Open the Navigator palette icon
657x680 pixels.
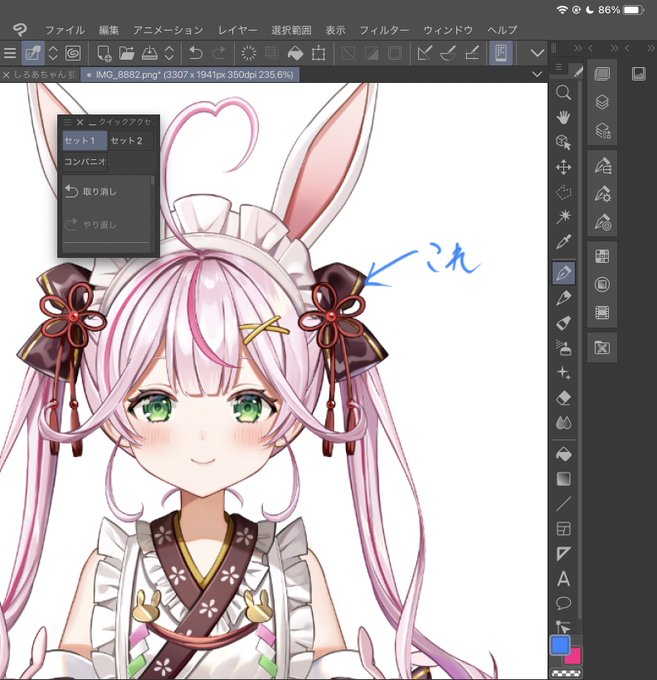(639, 74)
